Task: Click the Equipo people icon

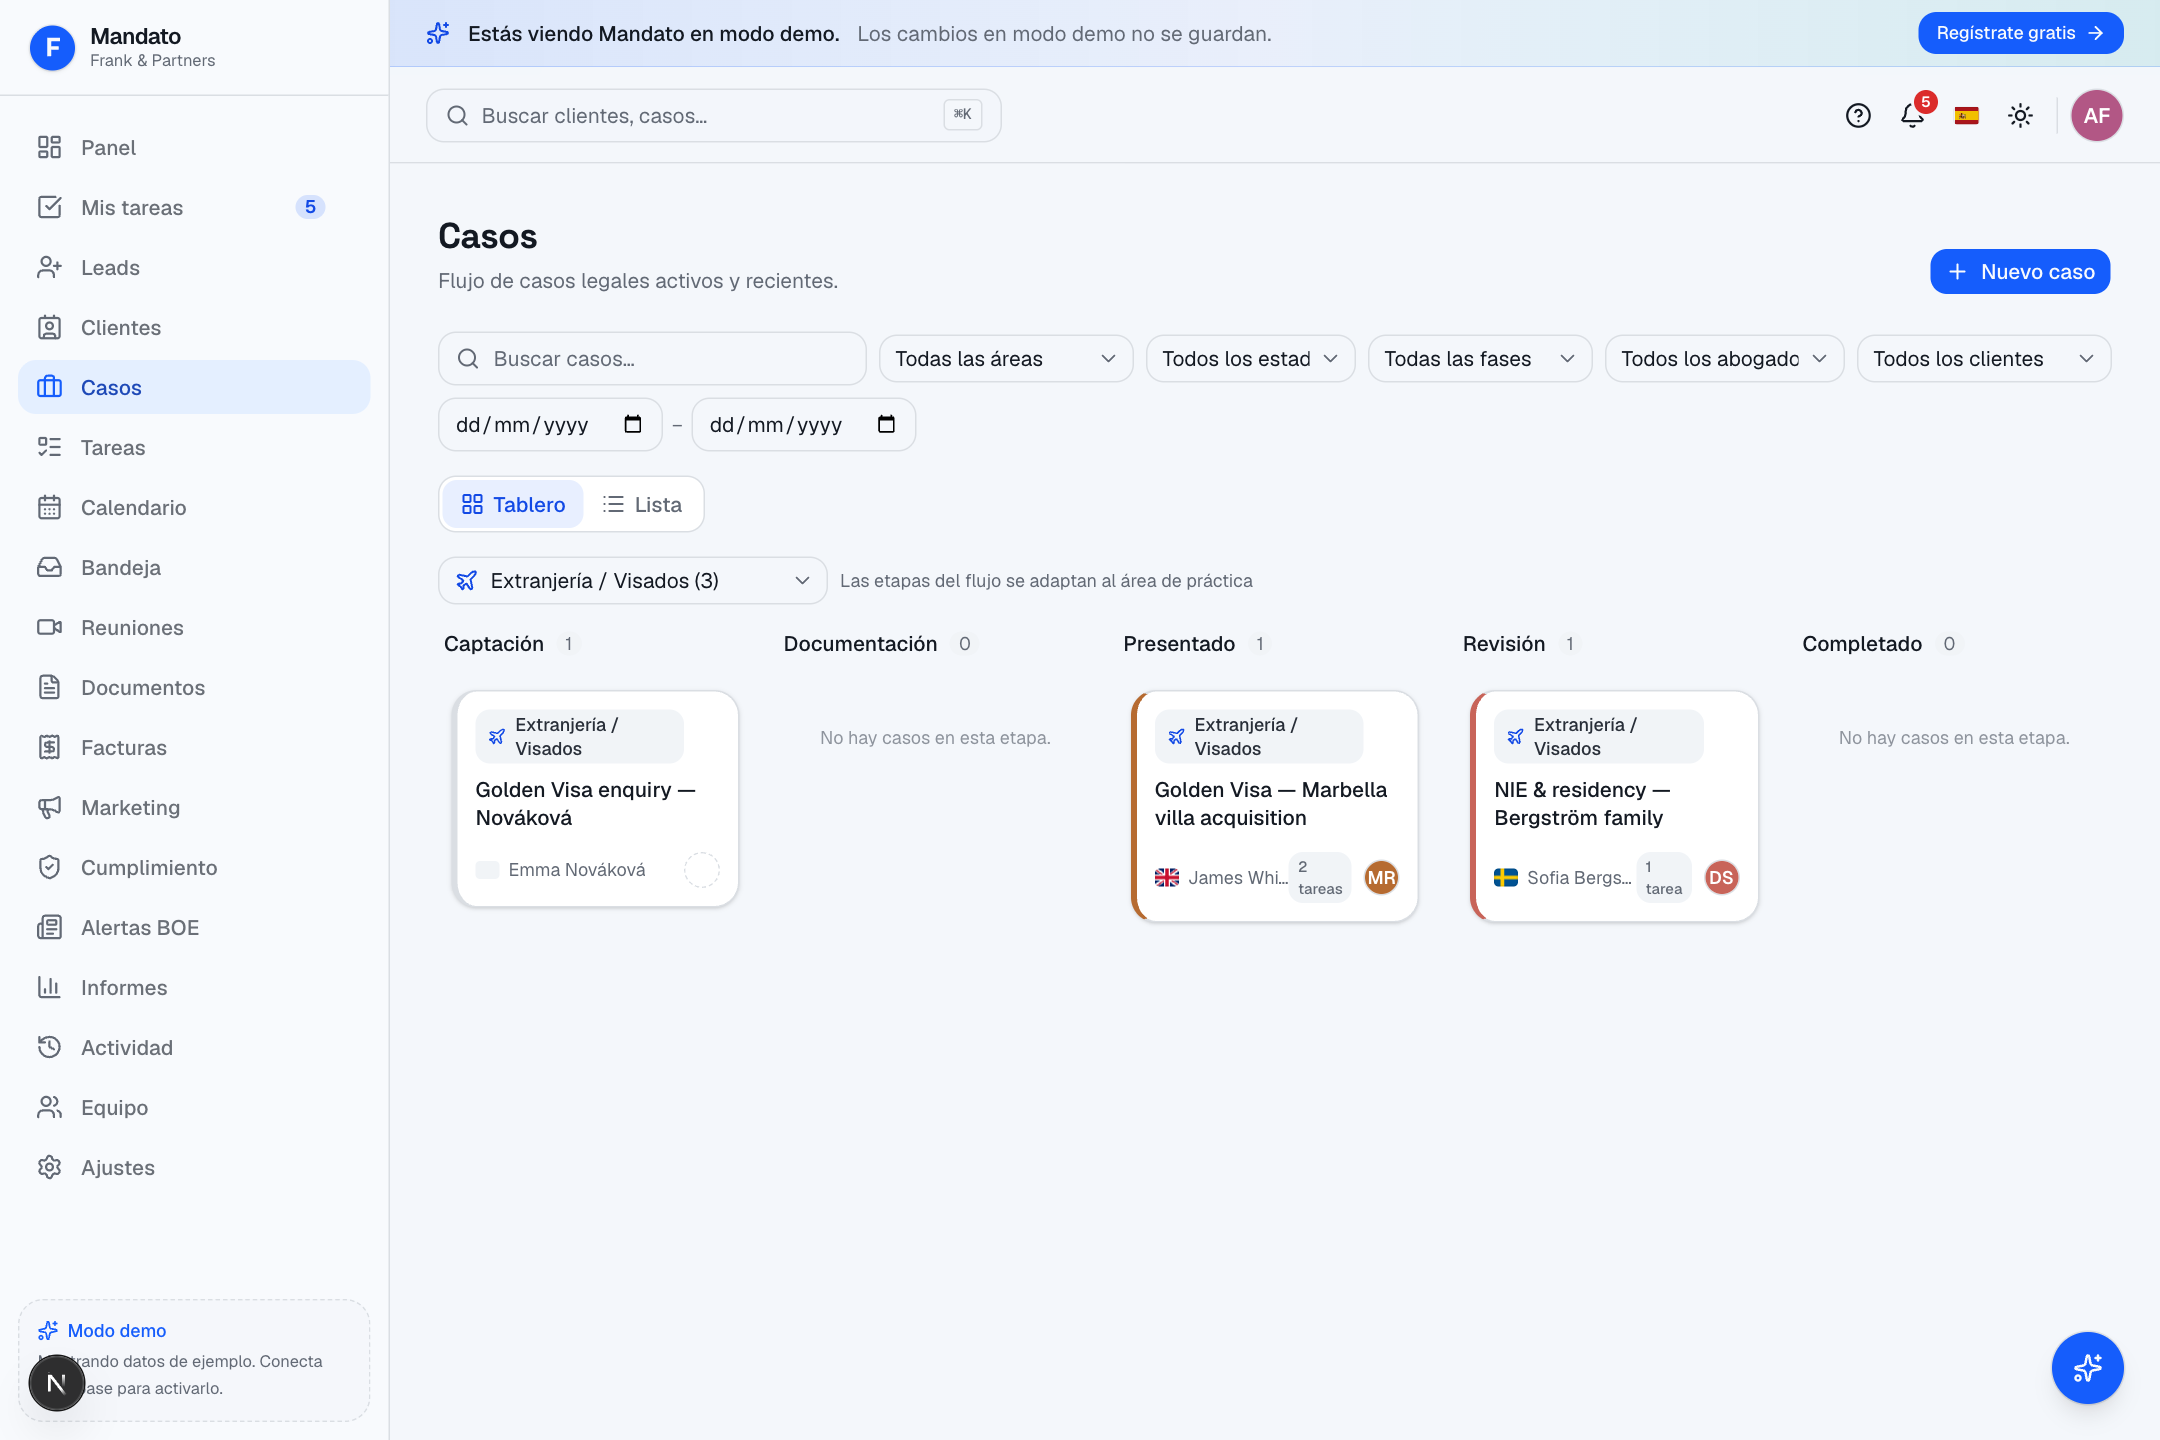Action: tap(49, 1107)
